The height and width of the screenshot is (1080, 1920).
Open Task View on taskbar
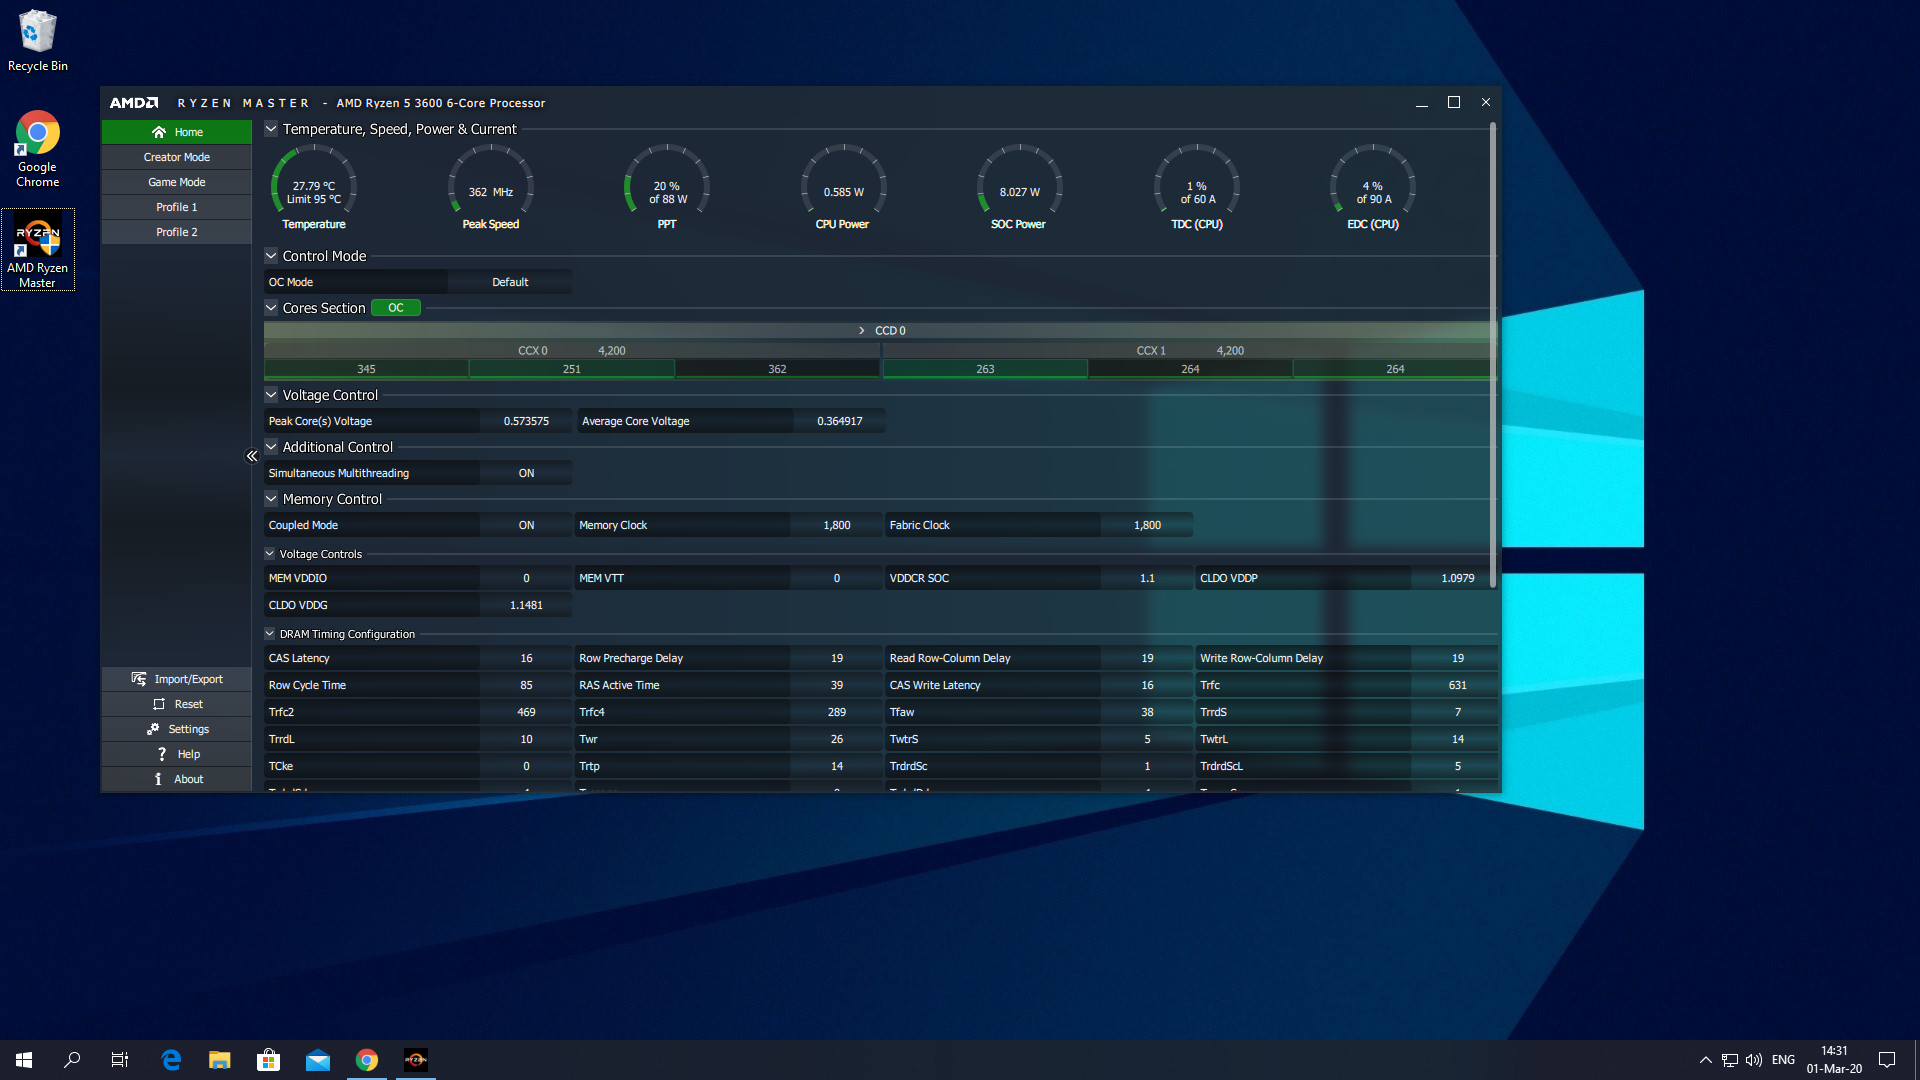tap(120, 1060)
